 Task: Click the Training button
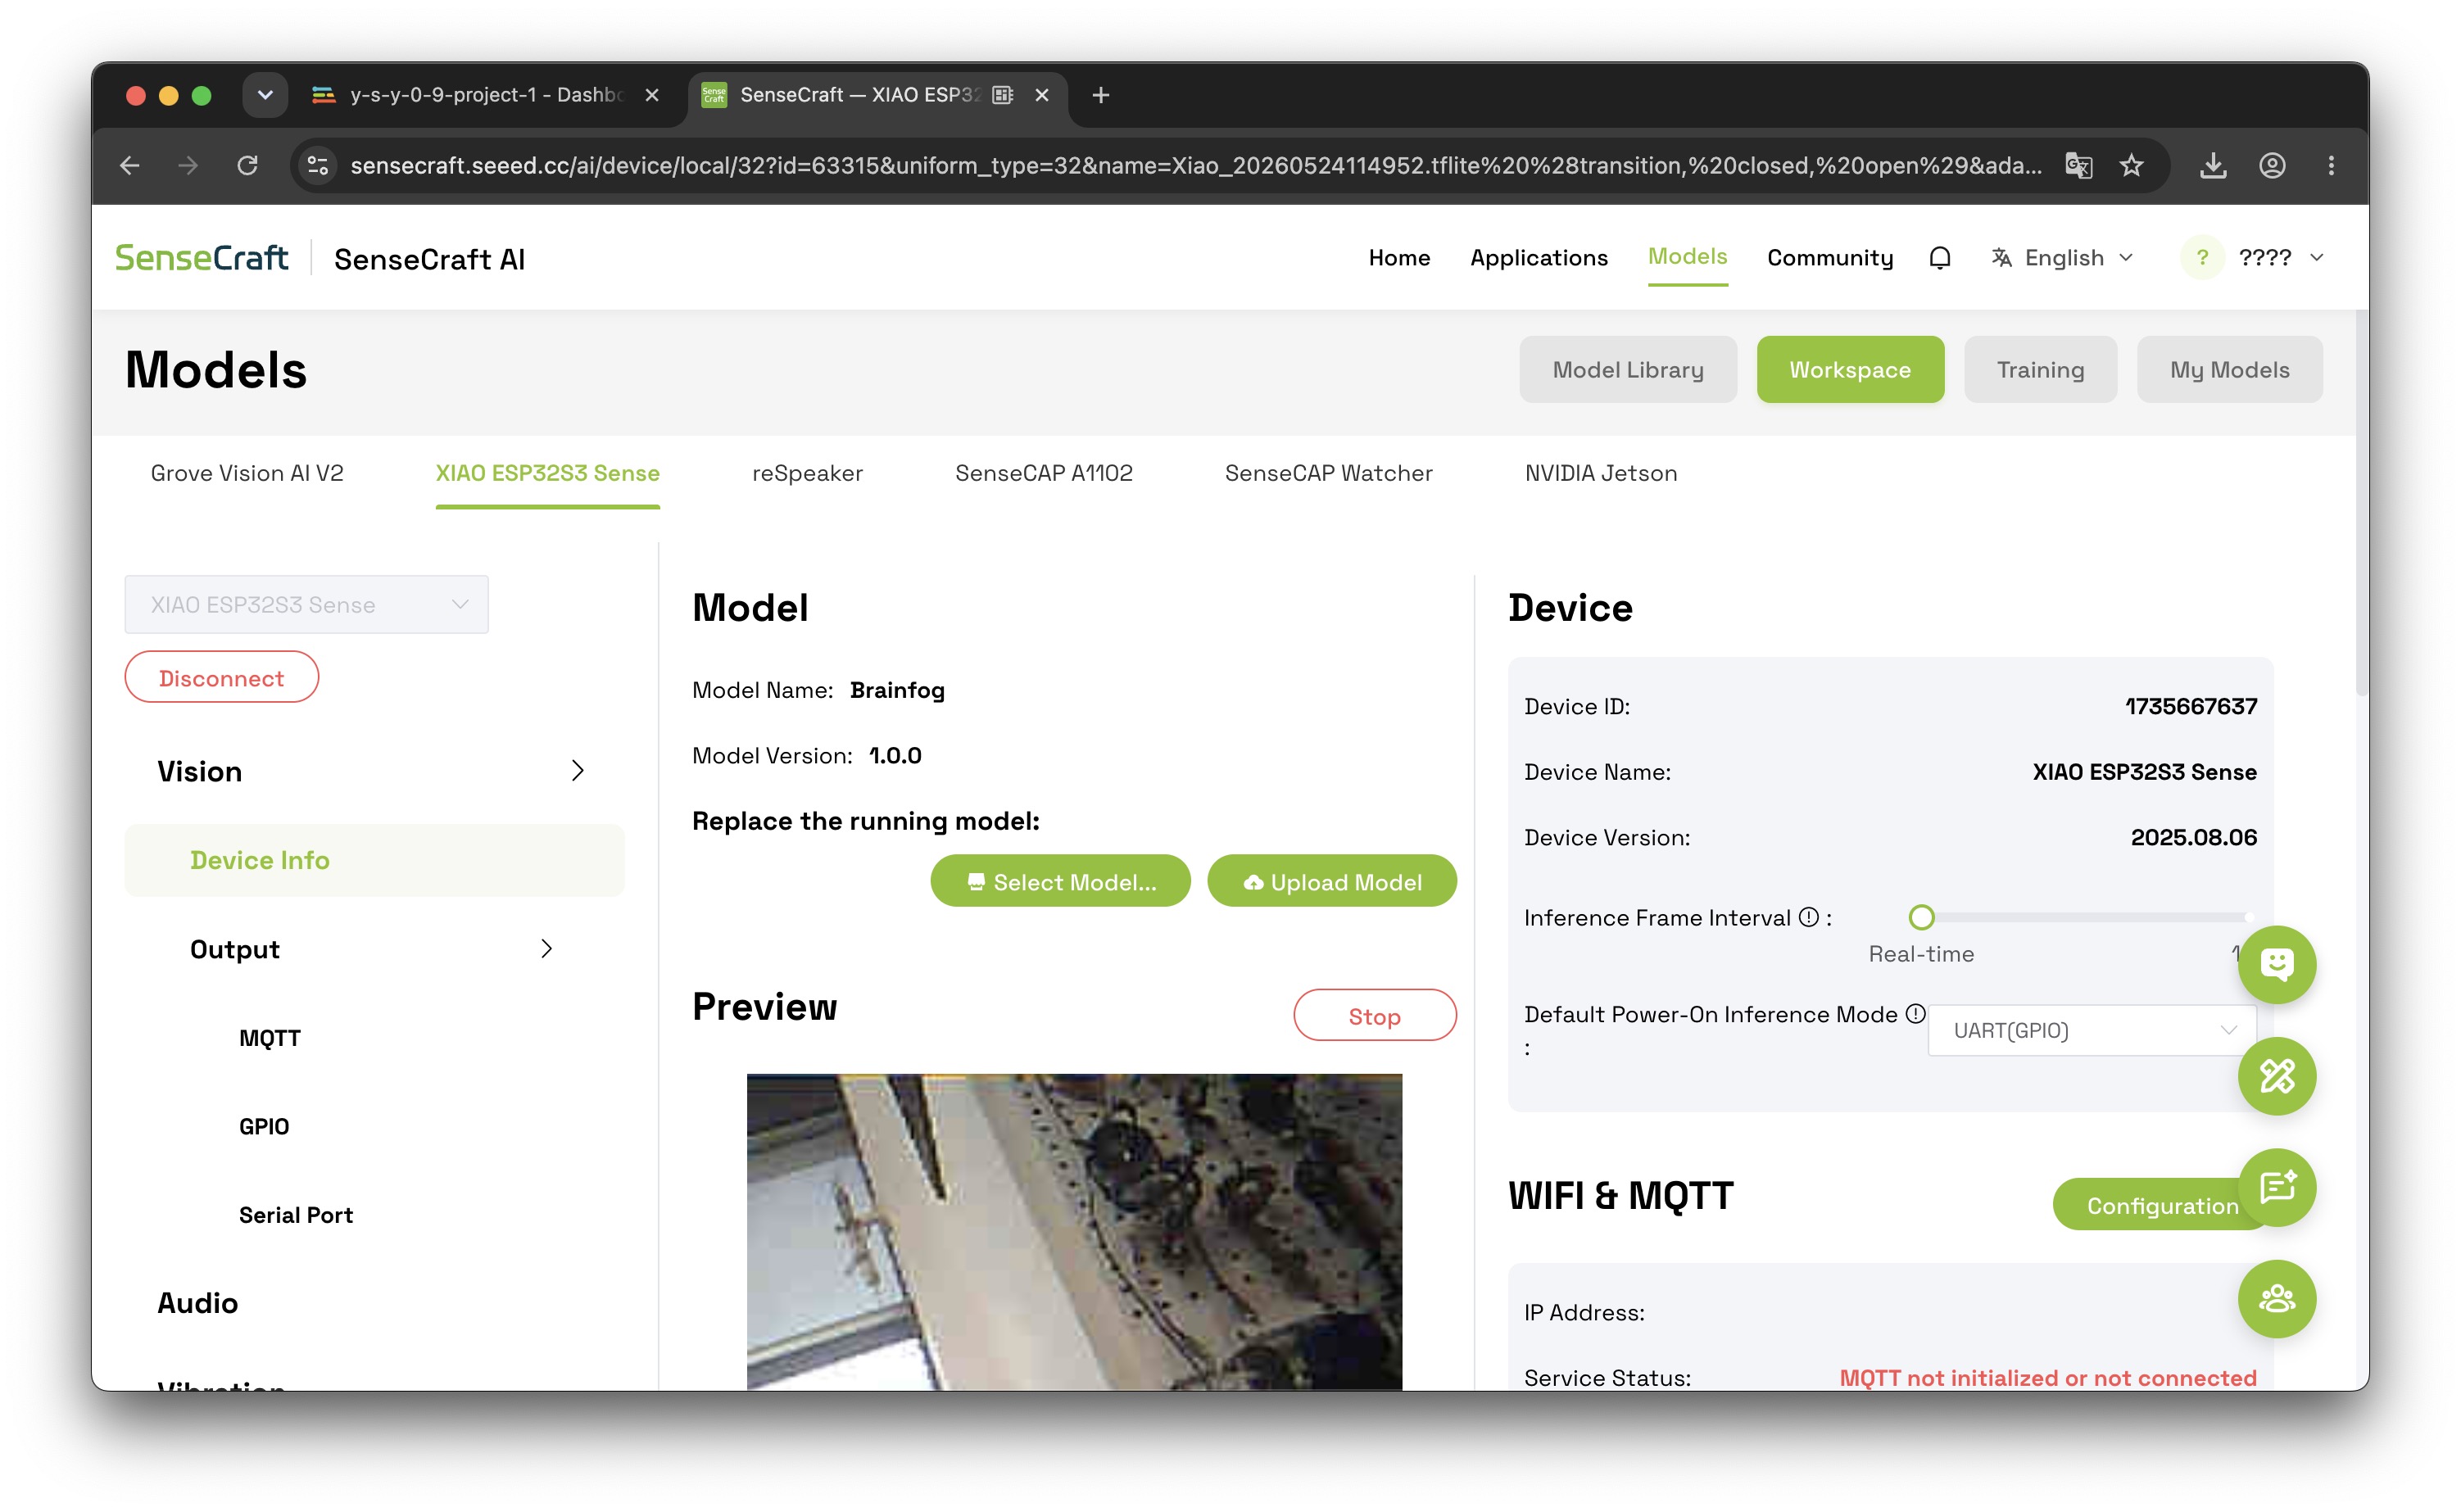[x=2039, y=369]
